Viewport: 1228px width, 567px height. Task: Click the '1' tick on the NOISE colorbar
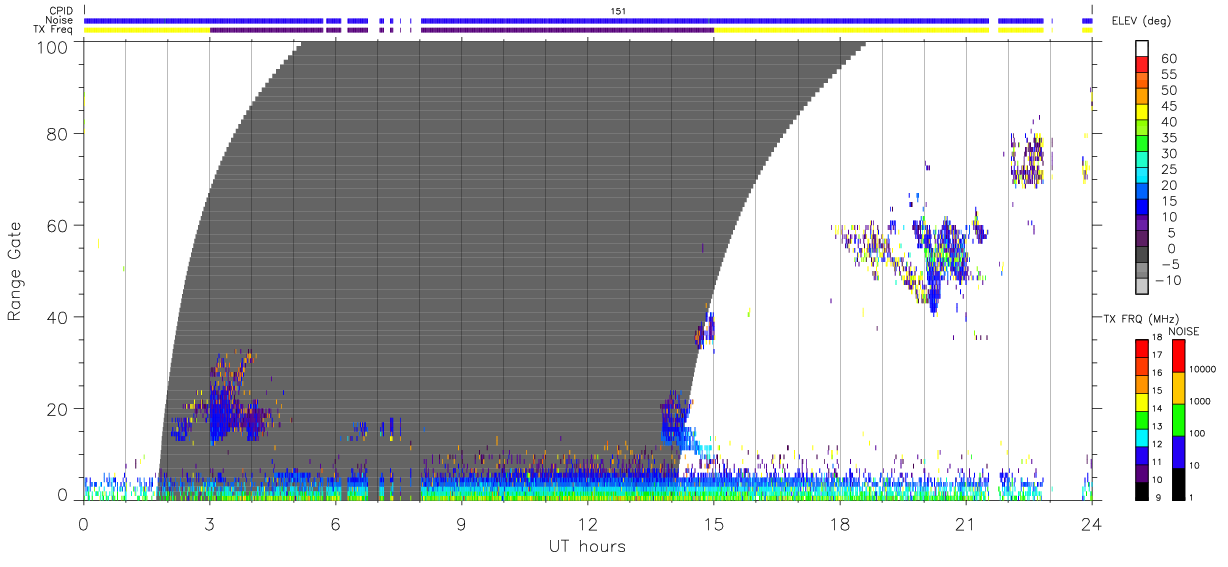[x=1193, y=497]
